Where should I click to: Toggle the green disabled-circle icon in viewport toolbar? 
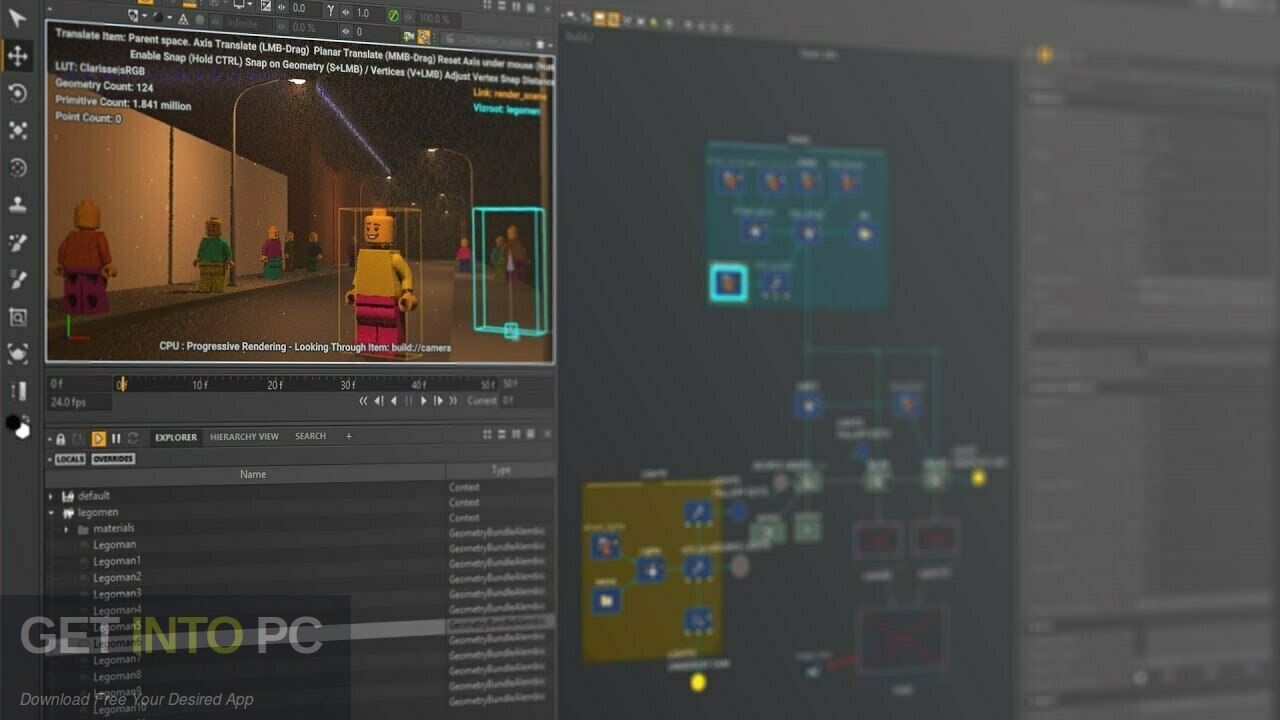(x=393, y=16)
